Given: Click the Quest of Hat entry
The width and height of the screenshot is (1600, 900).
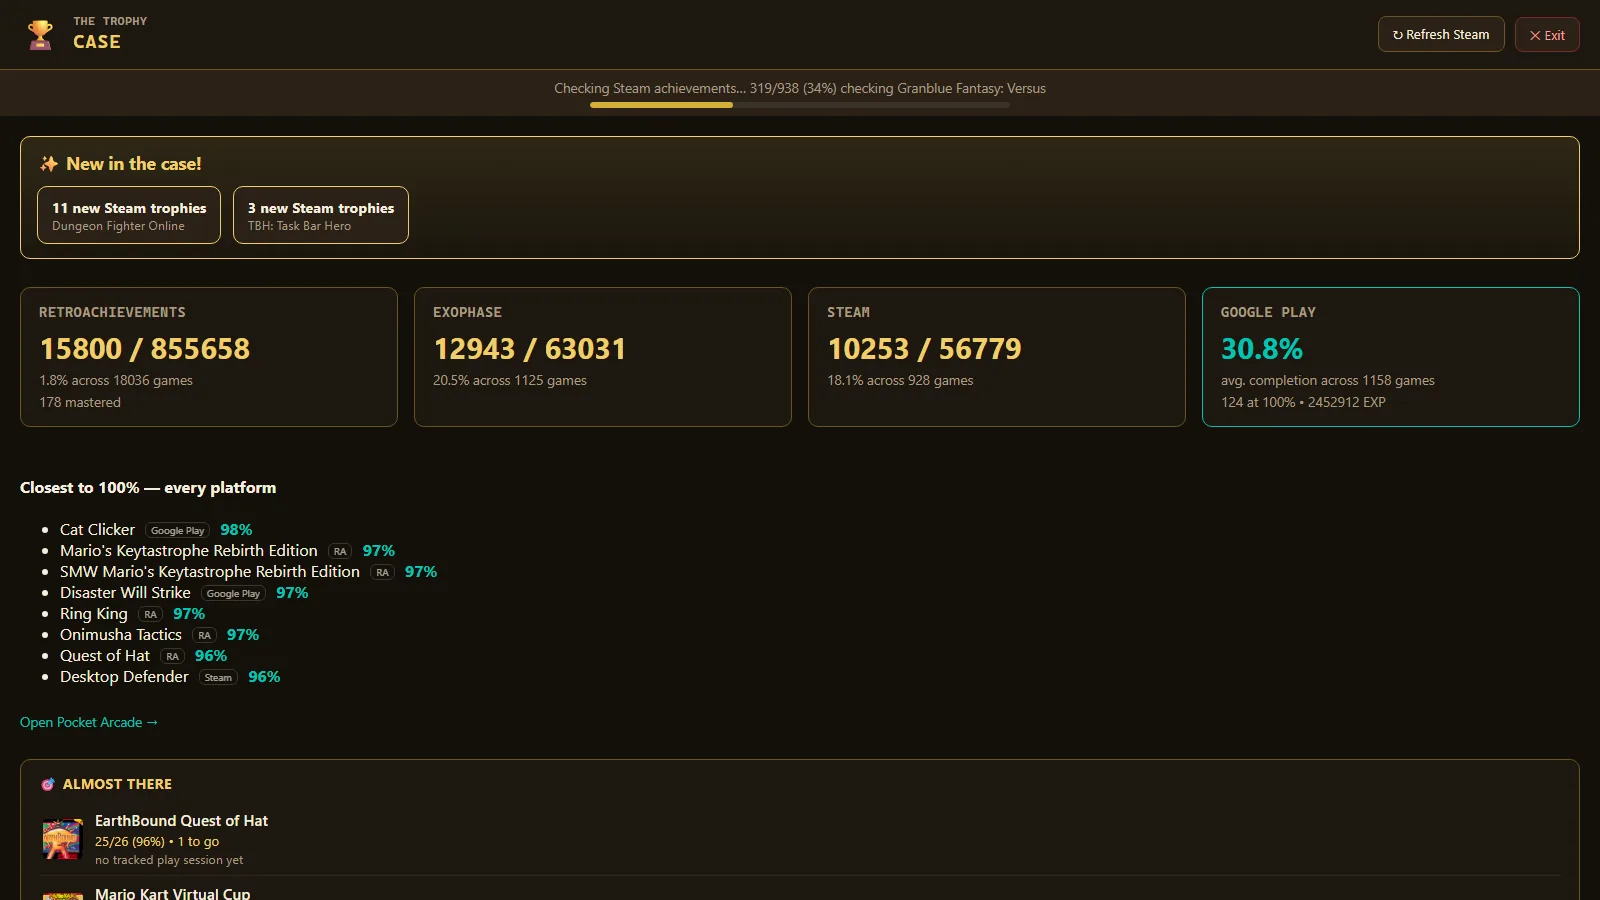Looking at the screenshot, I should 105,656.
